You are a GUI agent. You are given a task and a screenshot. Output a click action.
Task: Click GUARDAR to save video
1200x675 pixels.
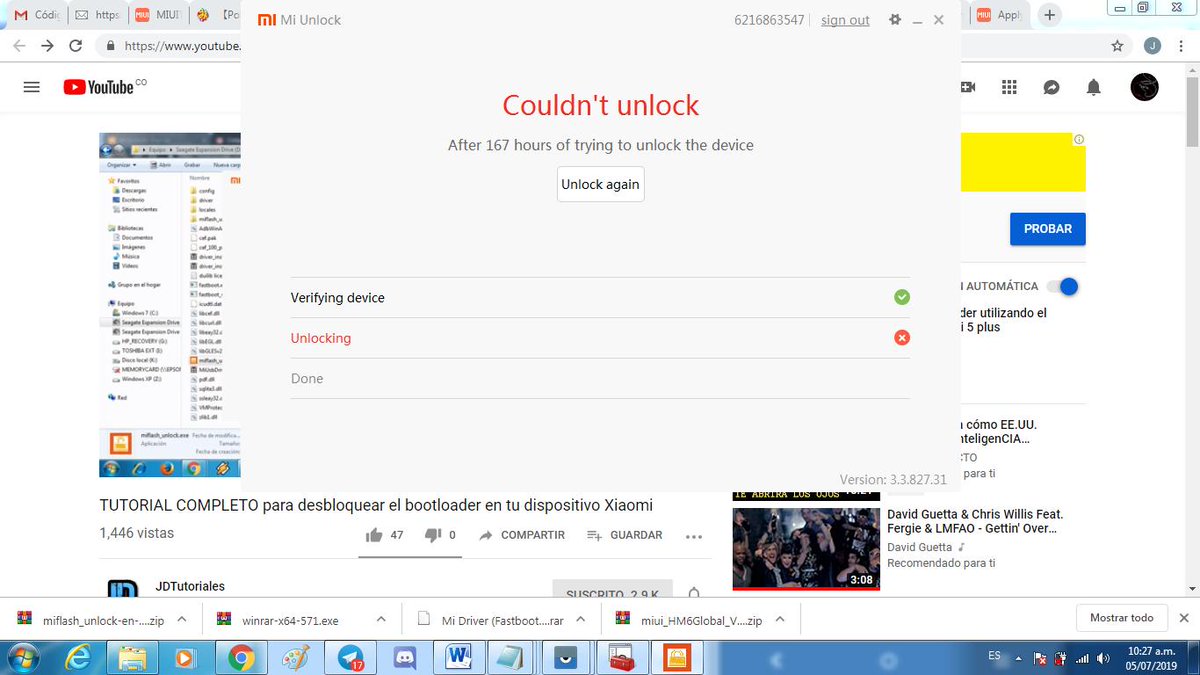pyautogui.click(x=625, y=535)
